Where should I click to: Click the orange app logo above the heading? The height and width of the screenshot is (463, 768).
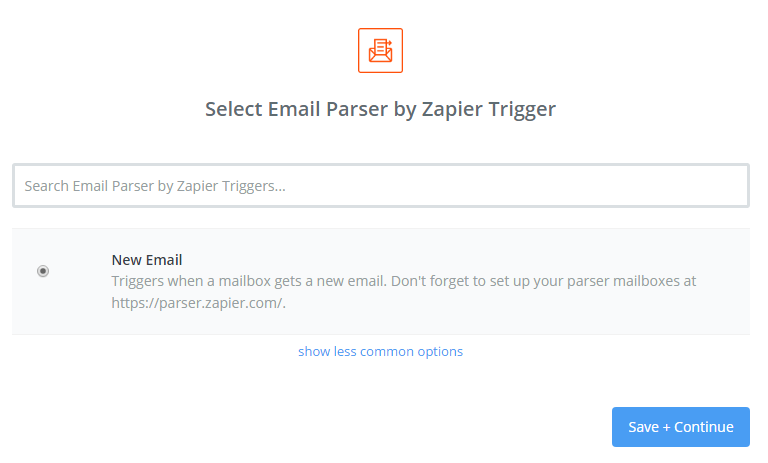click(x=380, y=50)
